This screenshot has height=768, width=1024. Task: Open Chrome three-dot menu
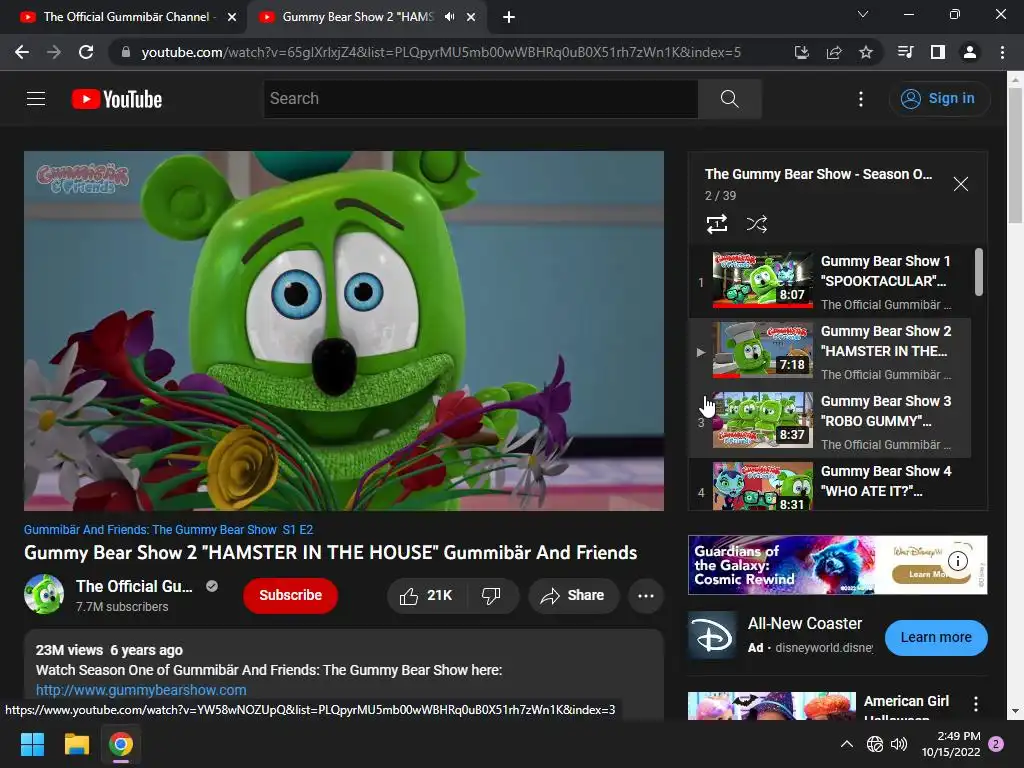tap(1002, 52)
